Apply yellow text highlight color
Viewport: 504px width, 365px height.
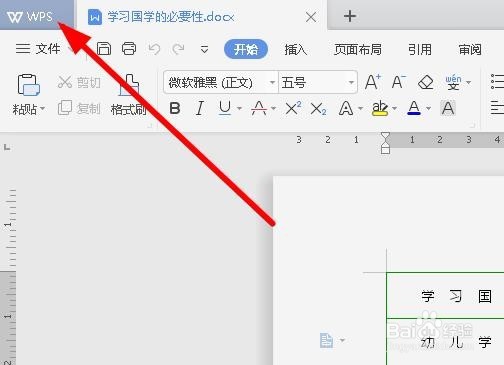pyautogui.click(x=380, y=108)
